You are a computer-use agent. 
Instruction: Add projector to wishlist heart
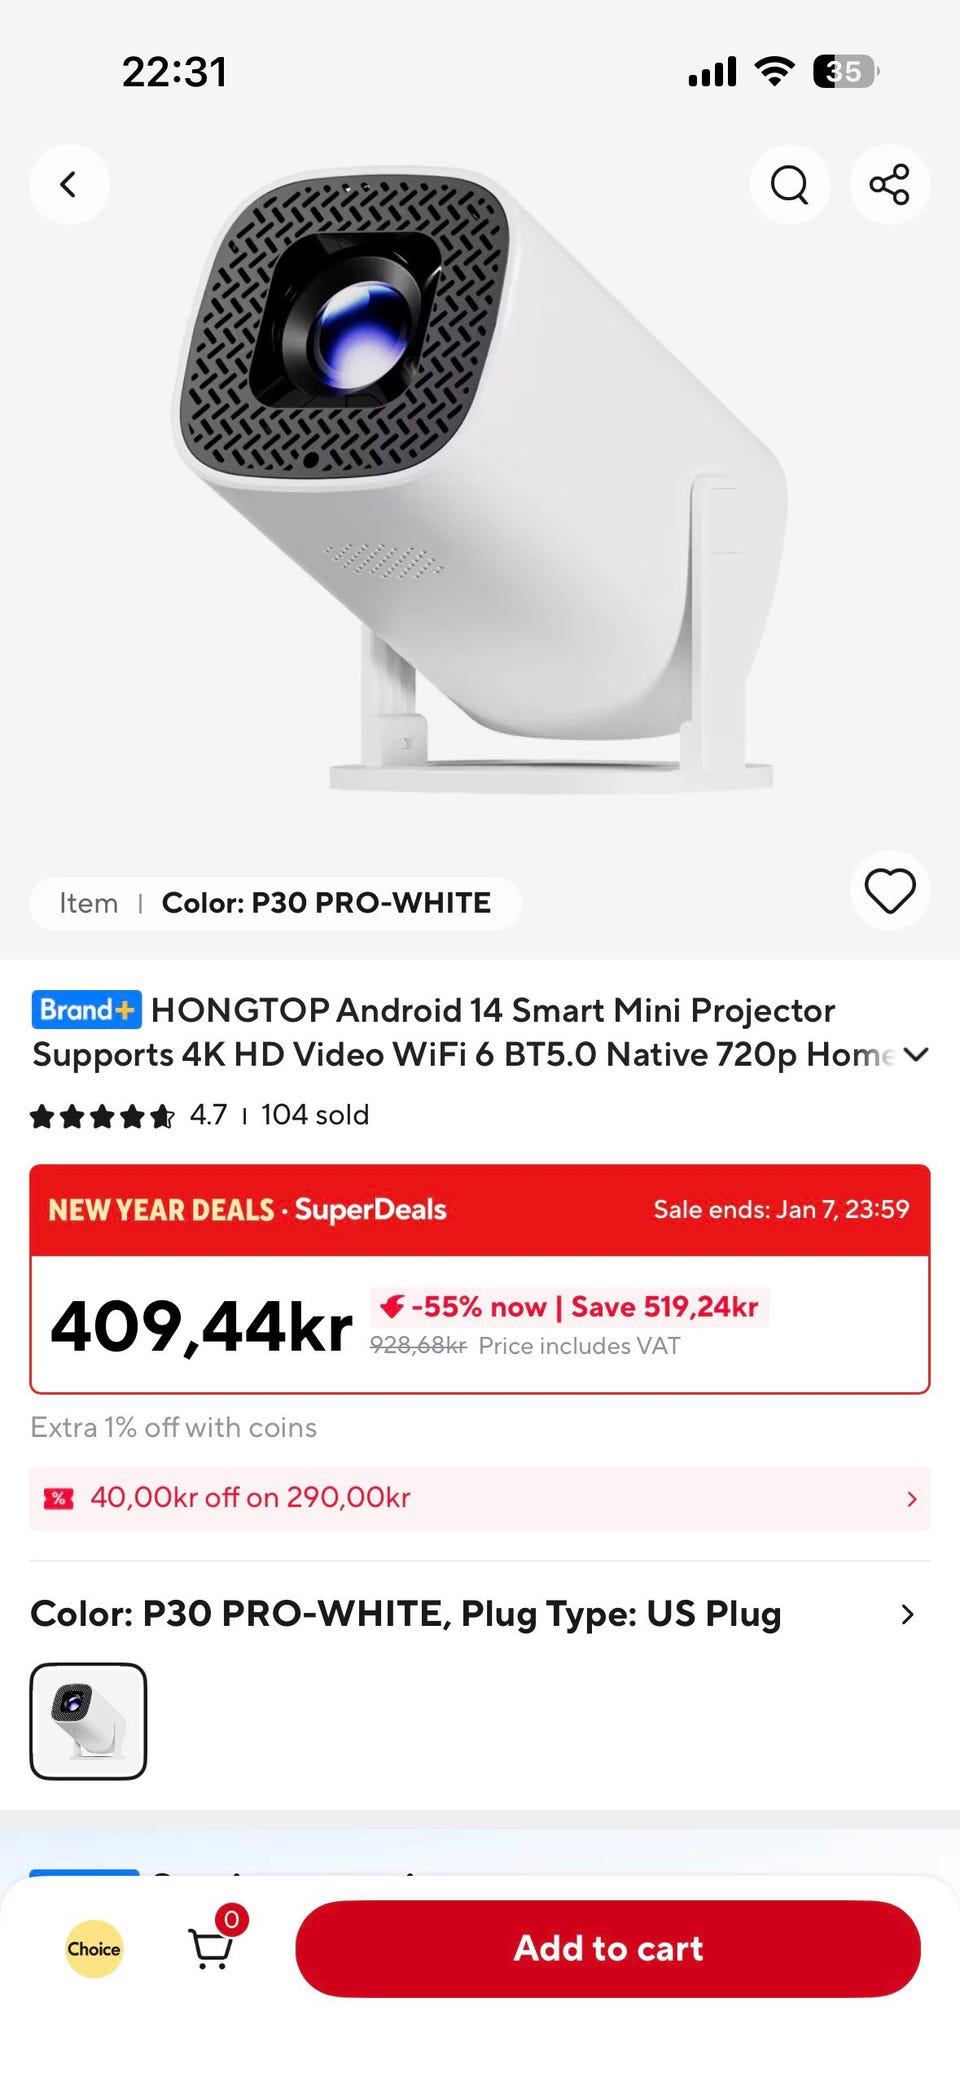[x=889, y=890]
